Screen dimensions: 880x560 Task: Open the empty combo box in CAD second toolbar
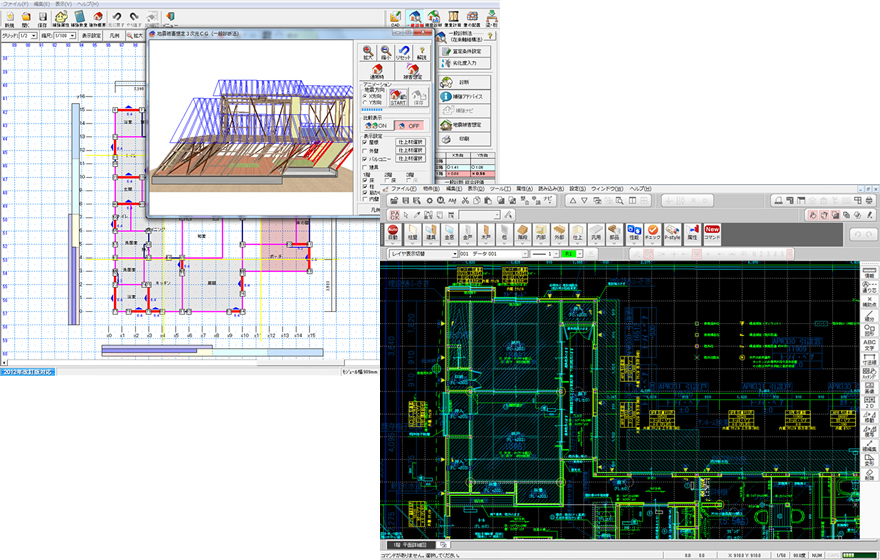479,215
